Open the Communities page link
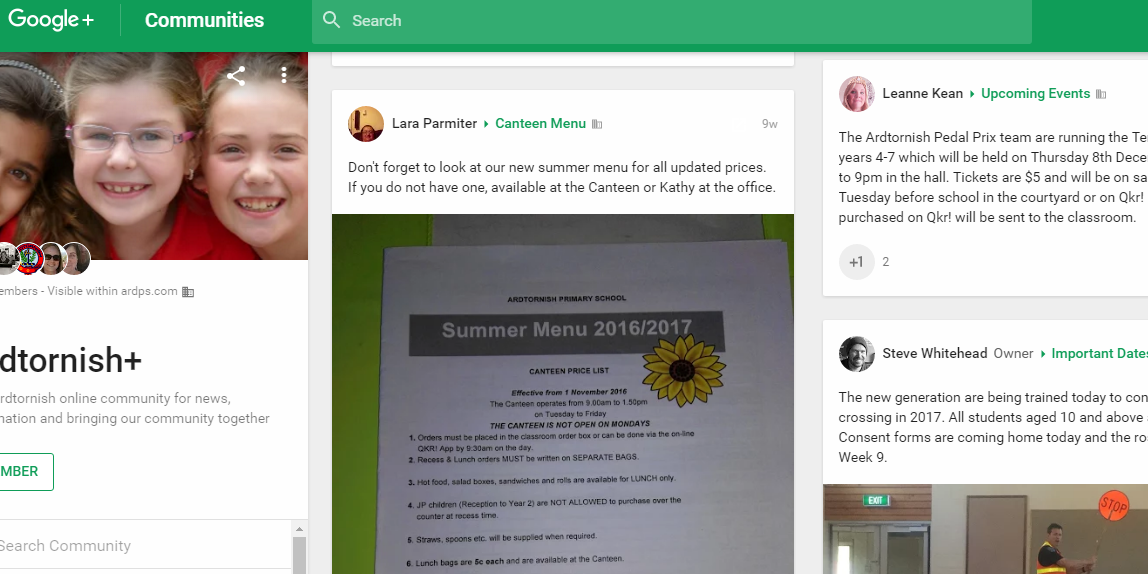 tap(204, 20)
